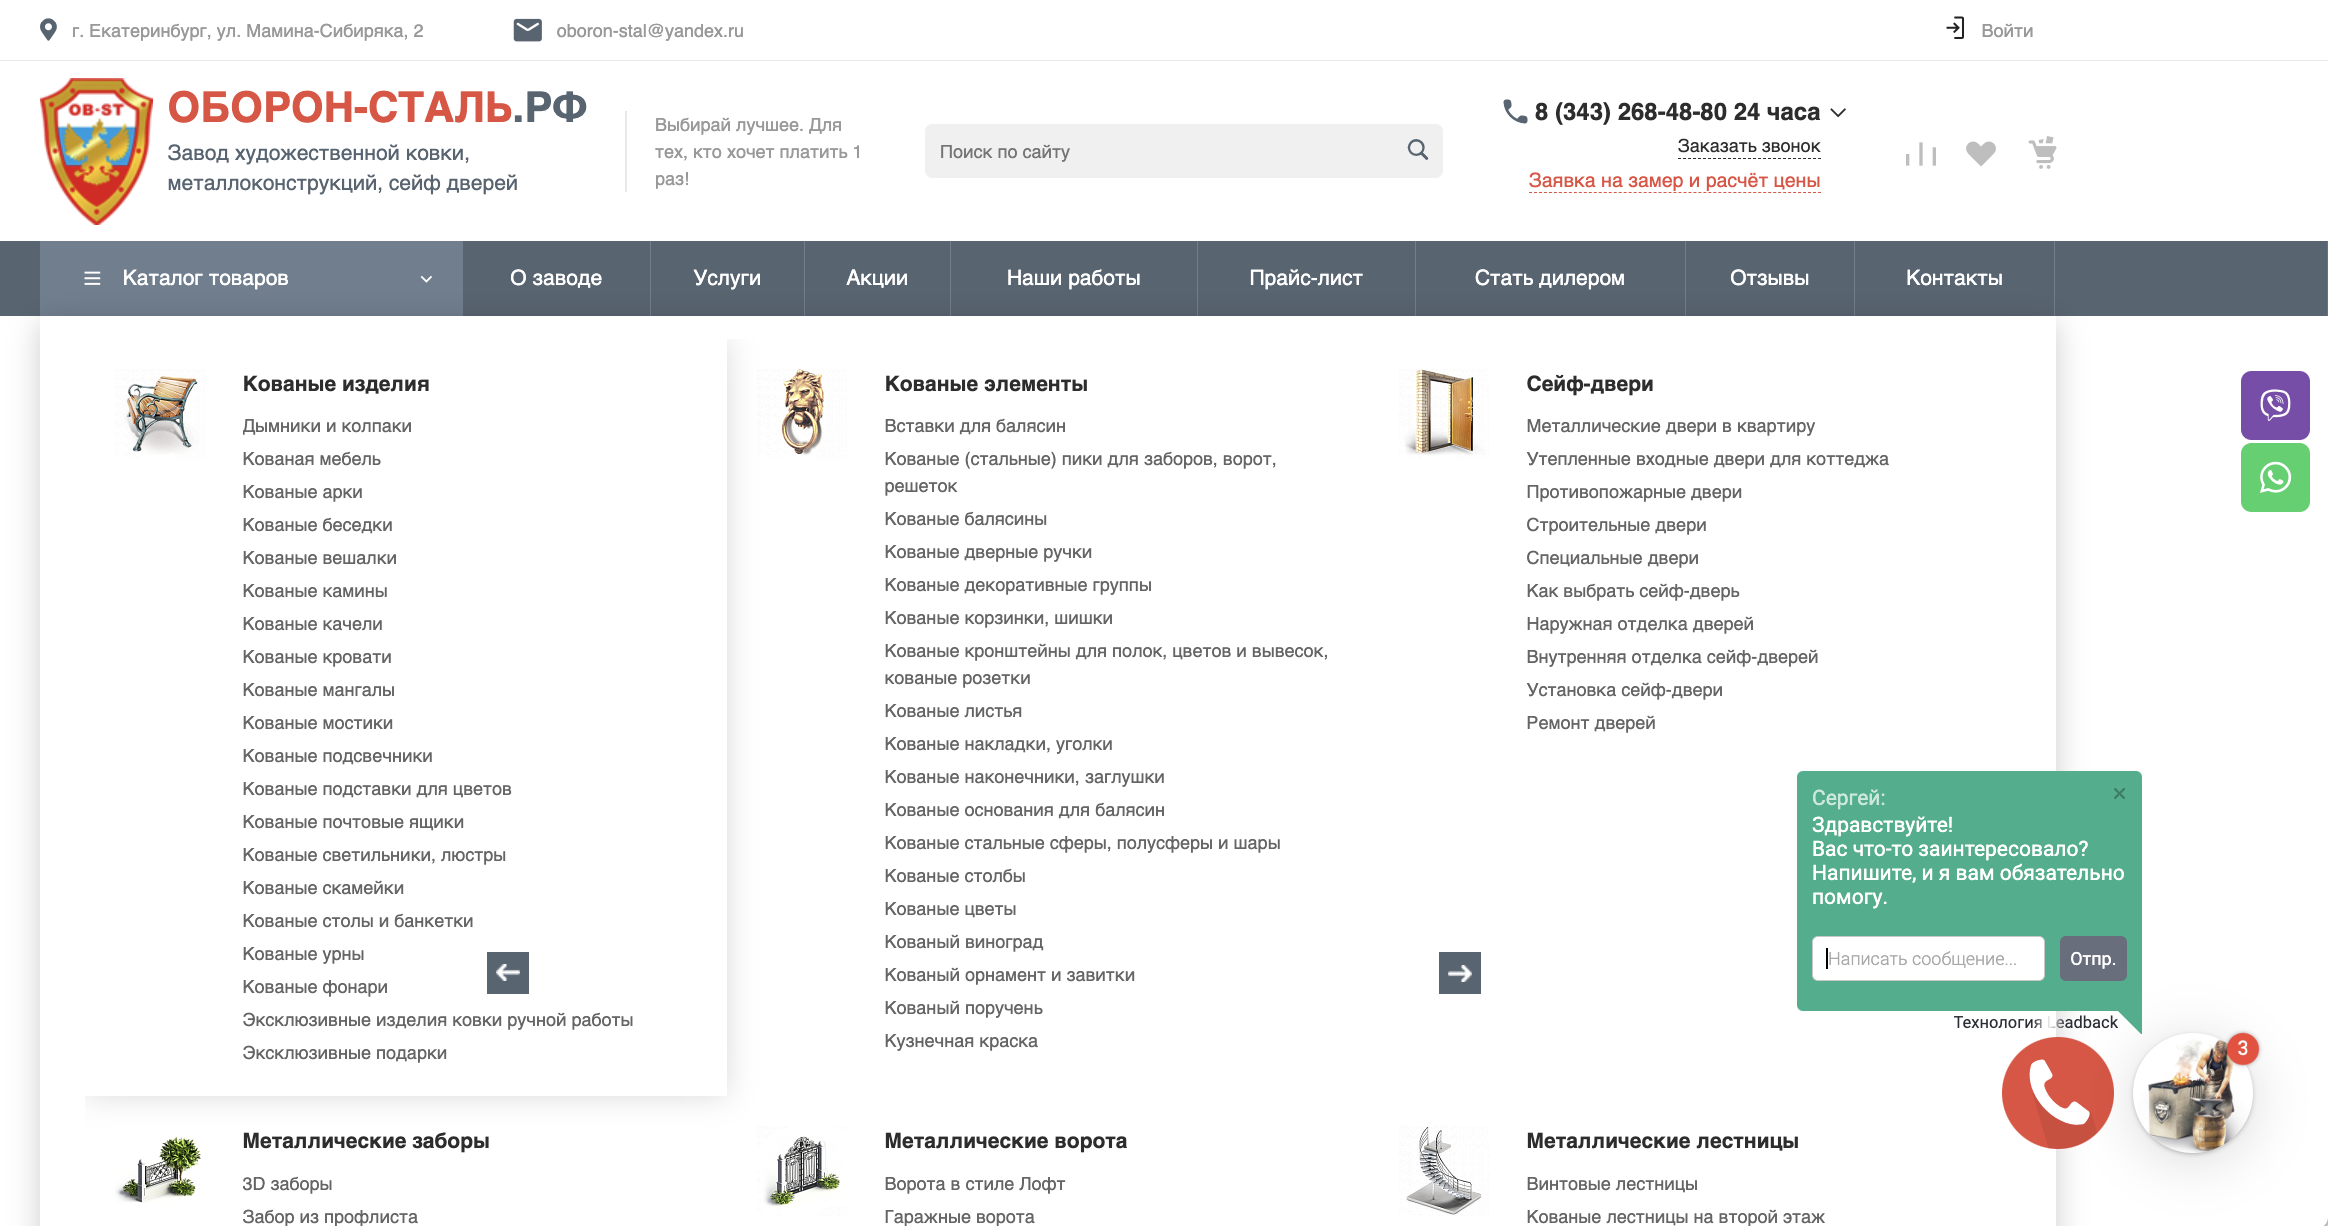Open favorites via the heart icon
The image size is (2328, 1226).
1980,153
